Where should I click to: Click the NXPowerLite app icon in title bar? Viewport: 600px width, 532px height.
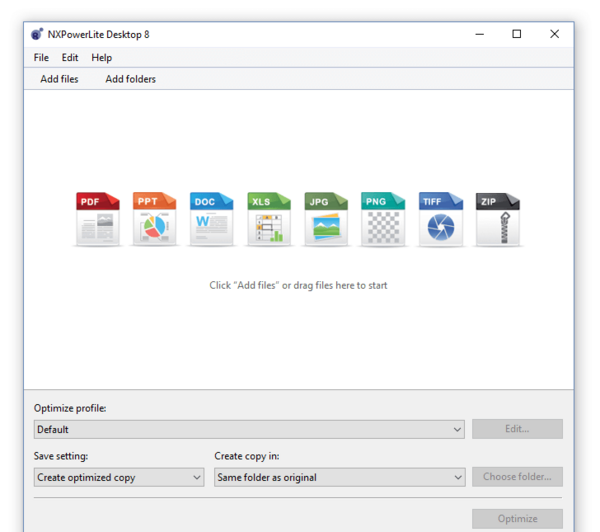(37, 34)
